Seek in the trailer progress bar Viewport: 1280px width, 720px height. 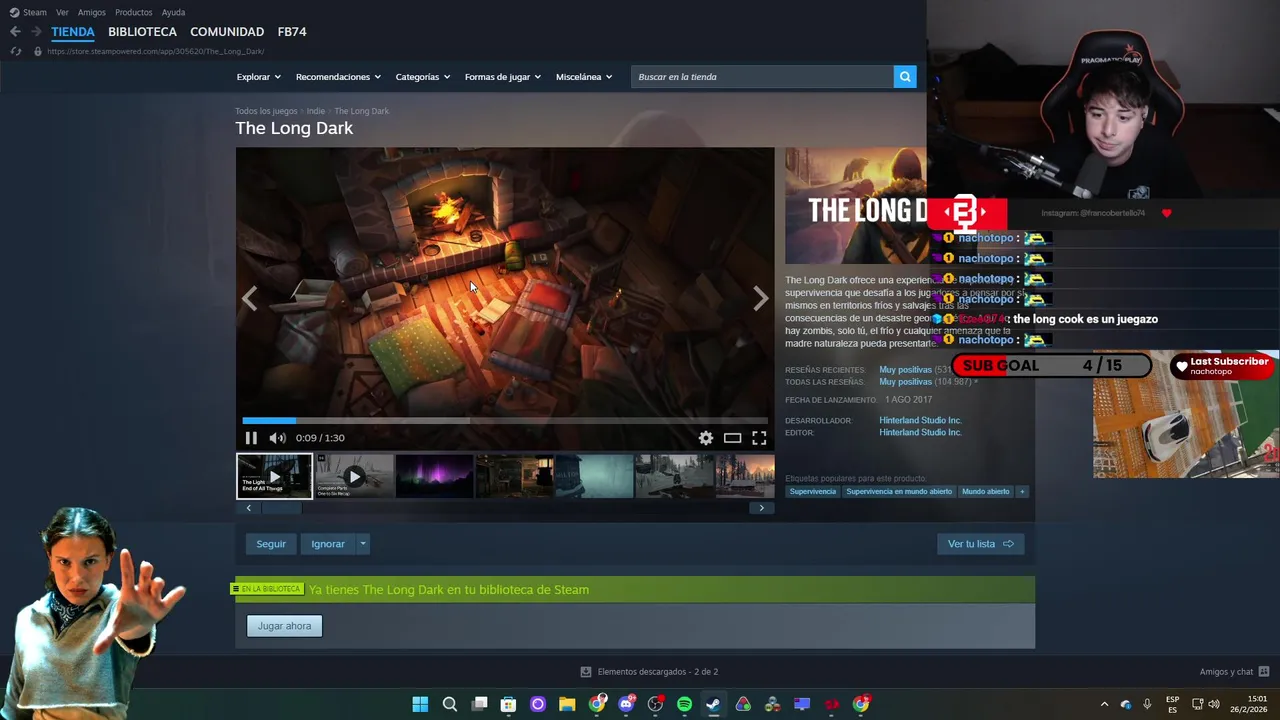tap(505, 420)
